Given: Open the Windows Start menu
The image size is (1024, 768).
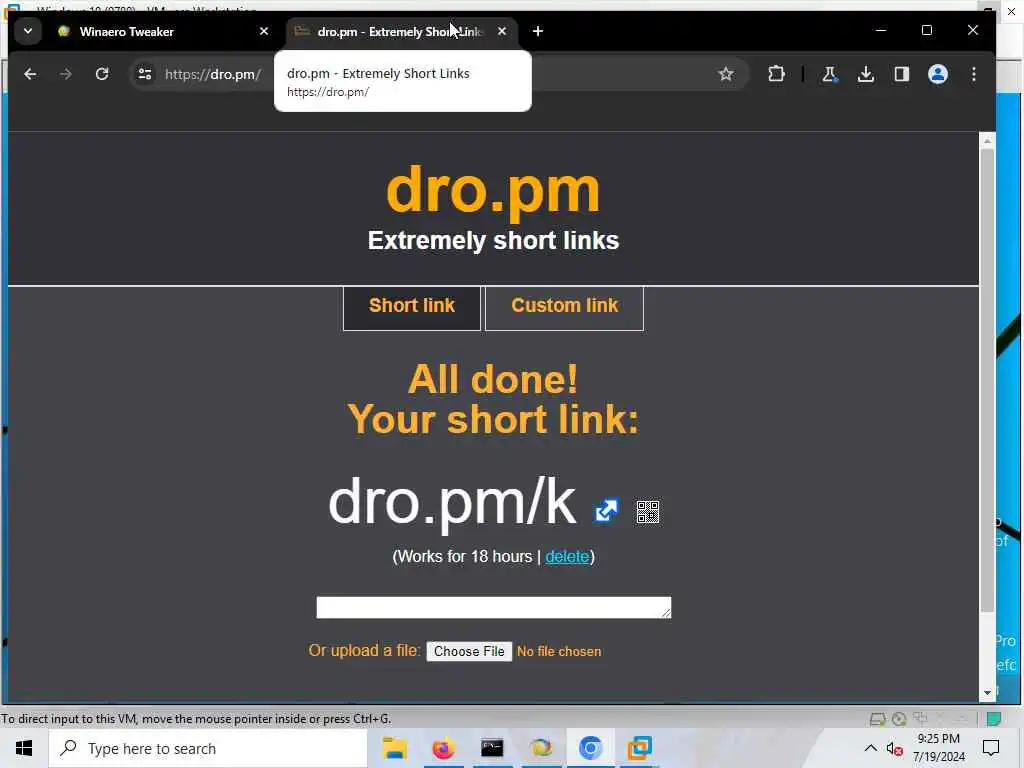Looking at the screenshot, I should click(x=24, y=748).
